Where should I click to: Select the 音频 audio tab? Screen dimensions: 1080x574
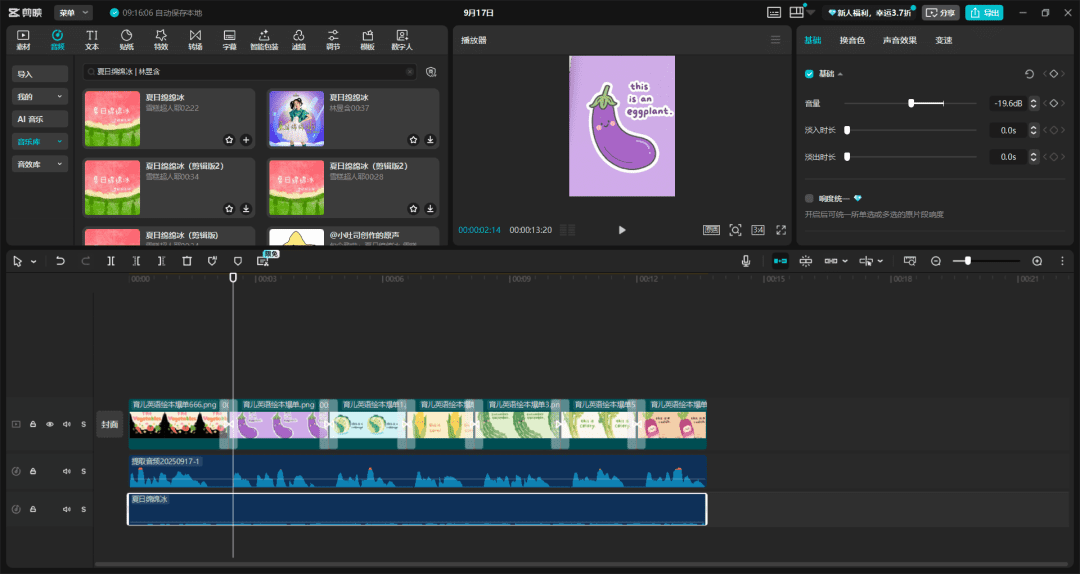click(x=57, y=40)
